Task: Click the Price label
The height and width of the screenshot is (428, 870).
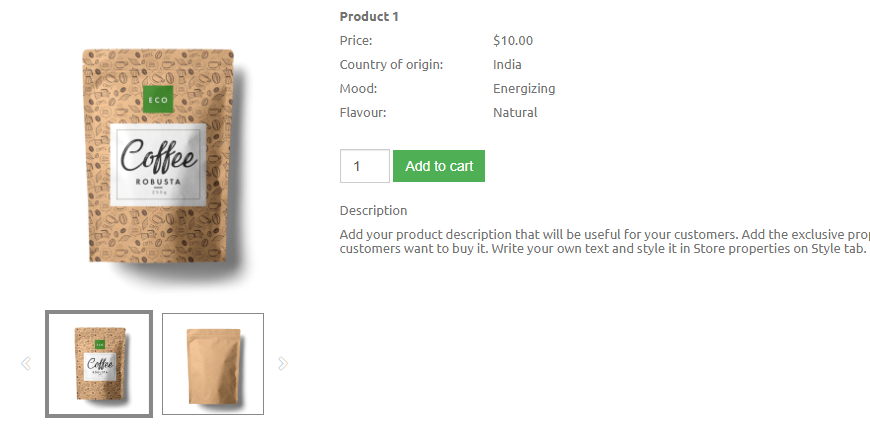Action: tap(356, 41)
